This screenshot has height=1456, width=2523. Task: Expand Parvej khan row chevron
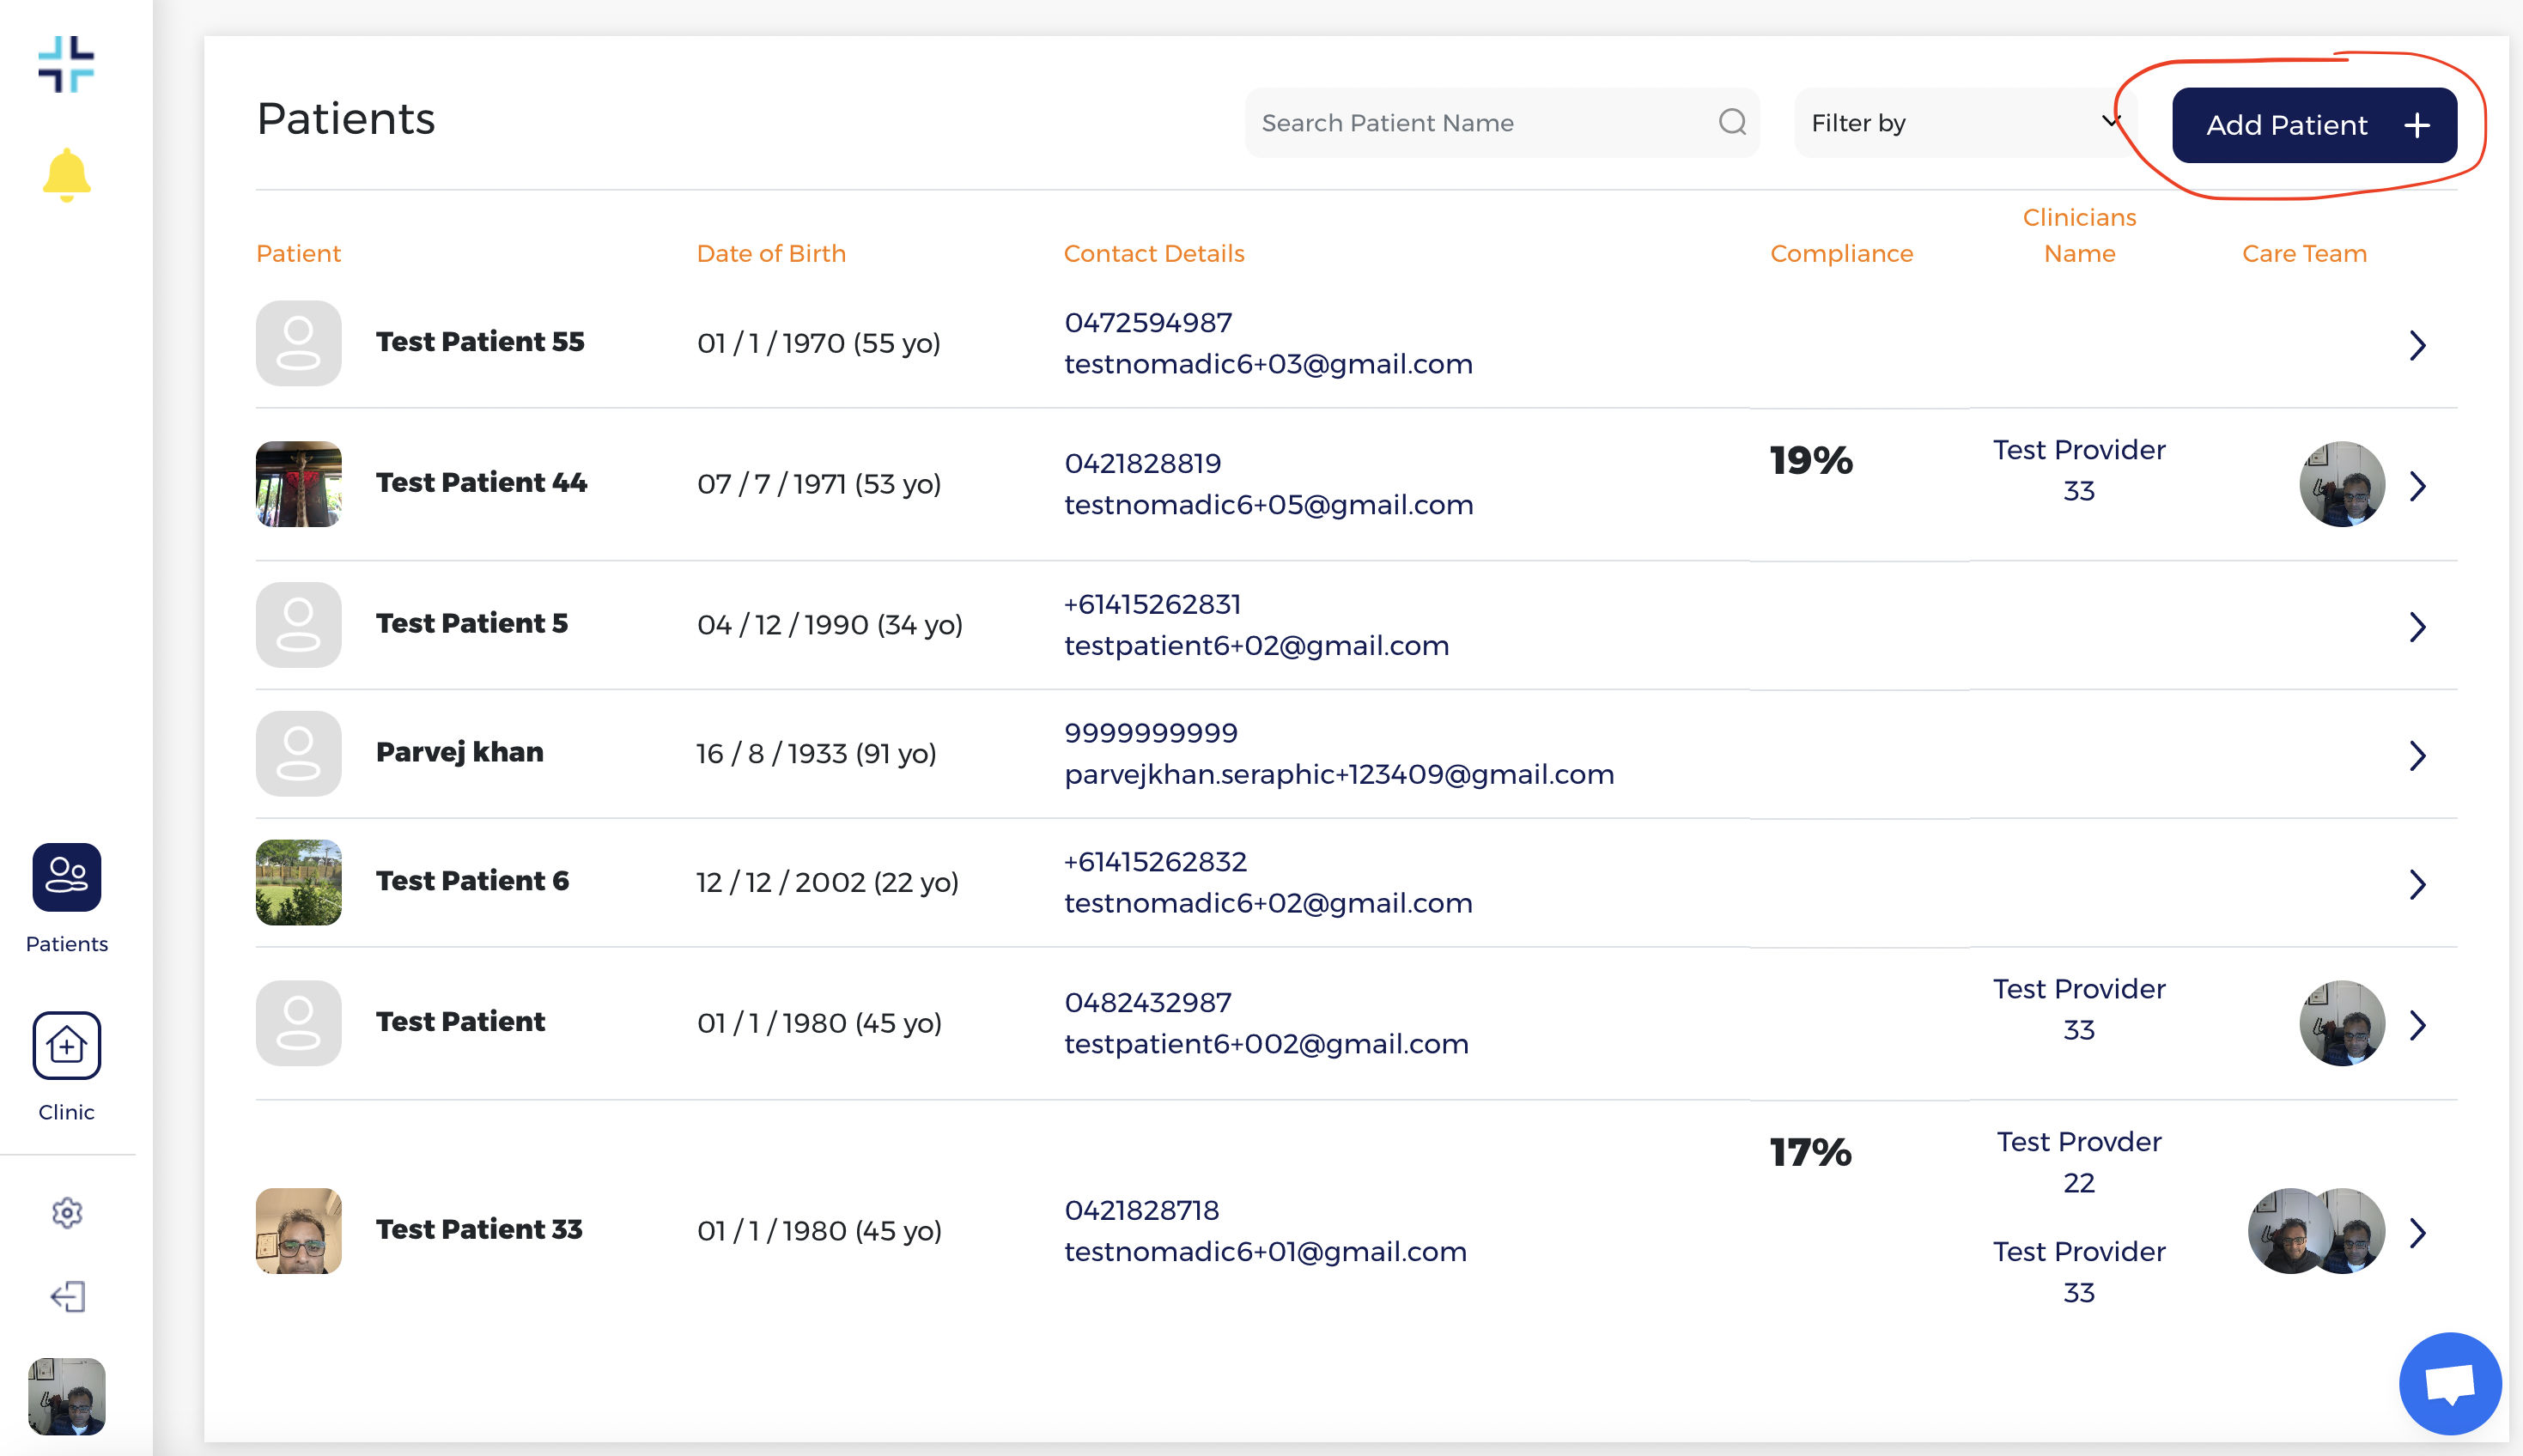[x=2417, y=755]
